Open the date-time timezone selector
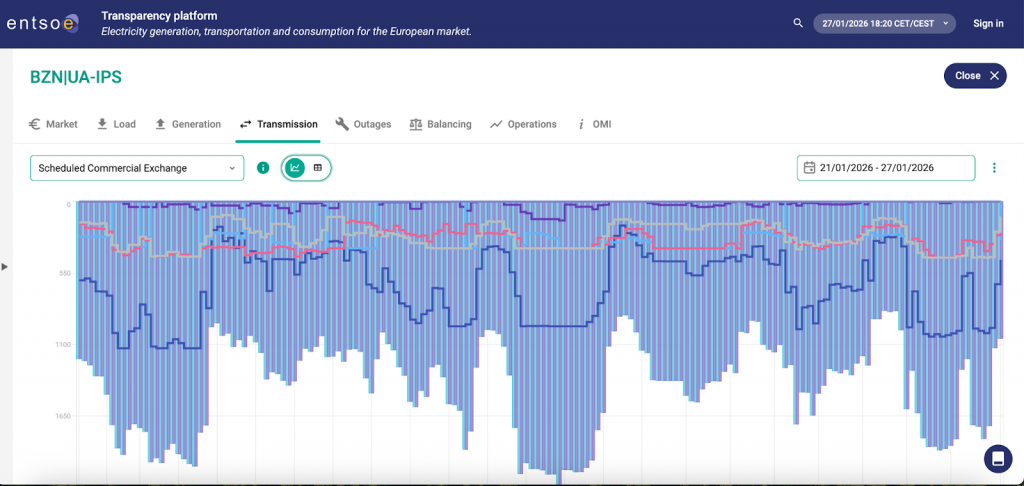The width and height of the screenshot is (1024, 486). 884,23
